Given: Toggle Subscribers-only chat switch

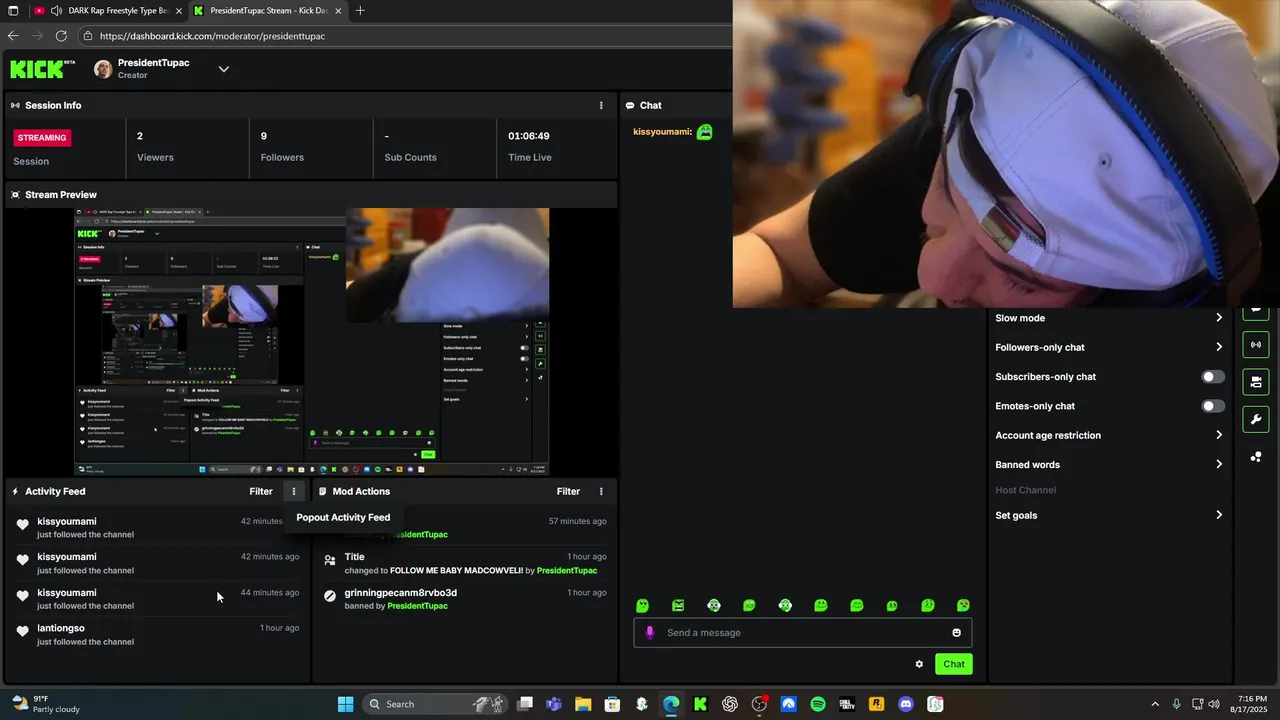Looking at the screenshot, I should tap(1213, 377).
